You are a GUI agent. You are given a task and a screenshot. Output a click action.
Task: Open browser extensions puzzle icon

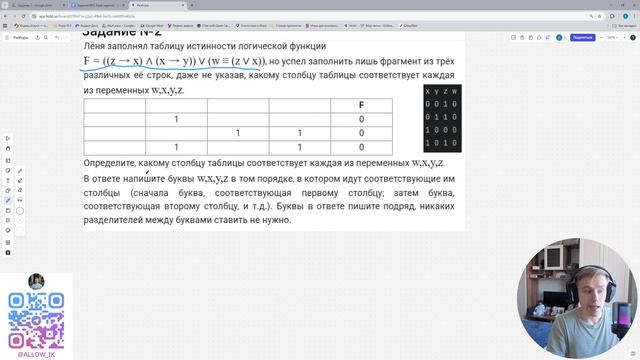coord(612,16)
